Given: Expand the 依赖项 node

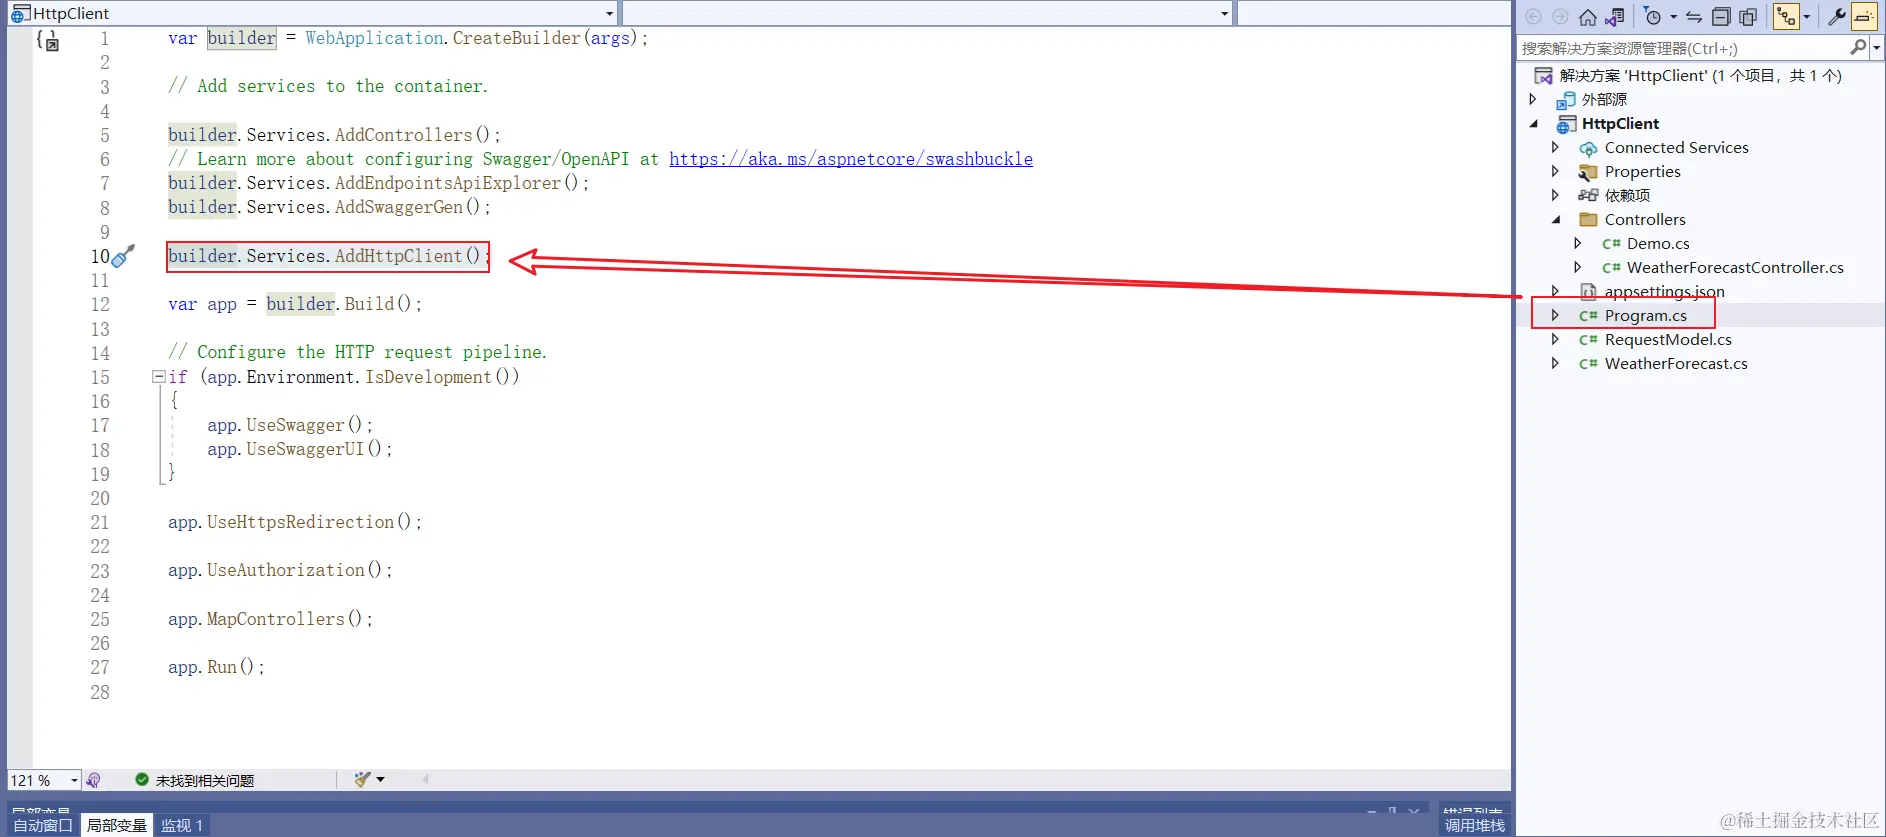Looking at the screenshot, I should pos(1555,195).
